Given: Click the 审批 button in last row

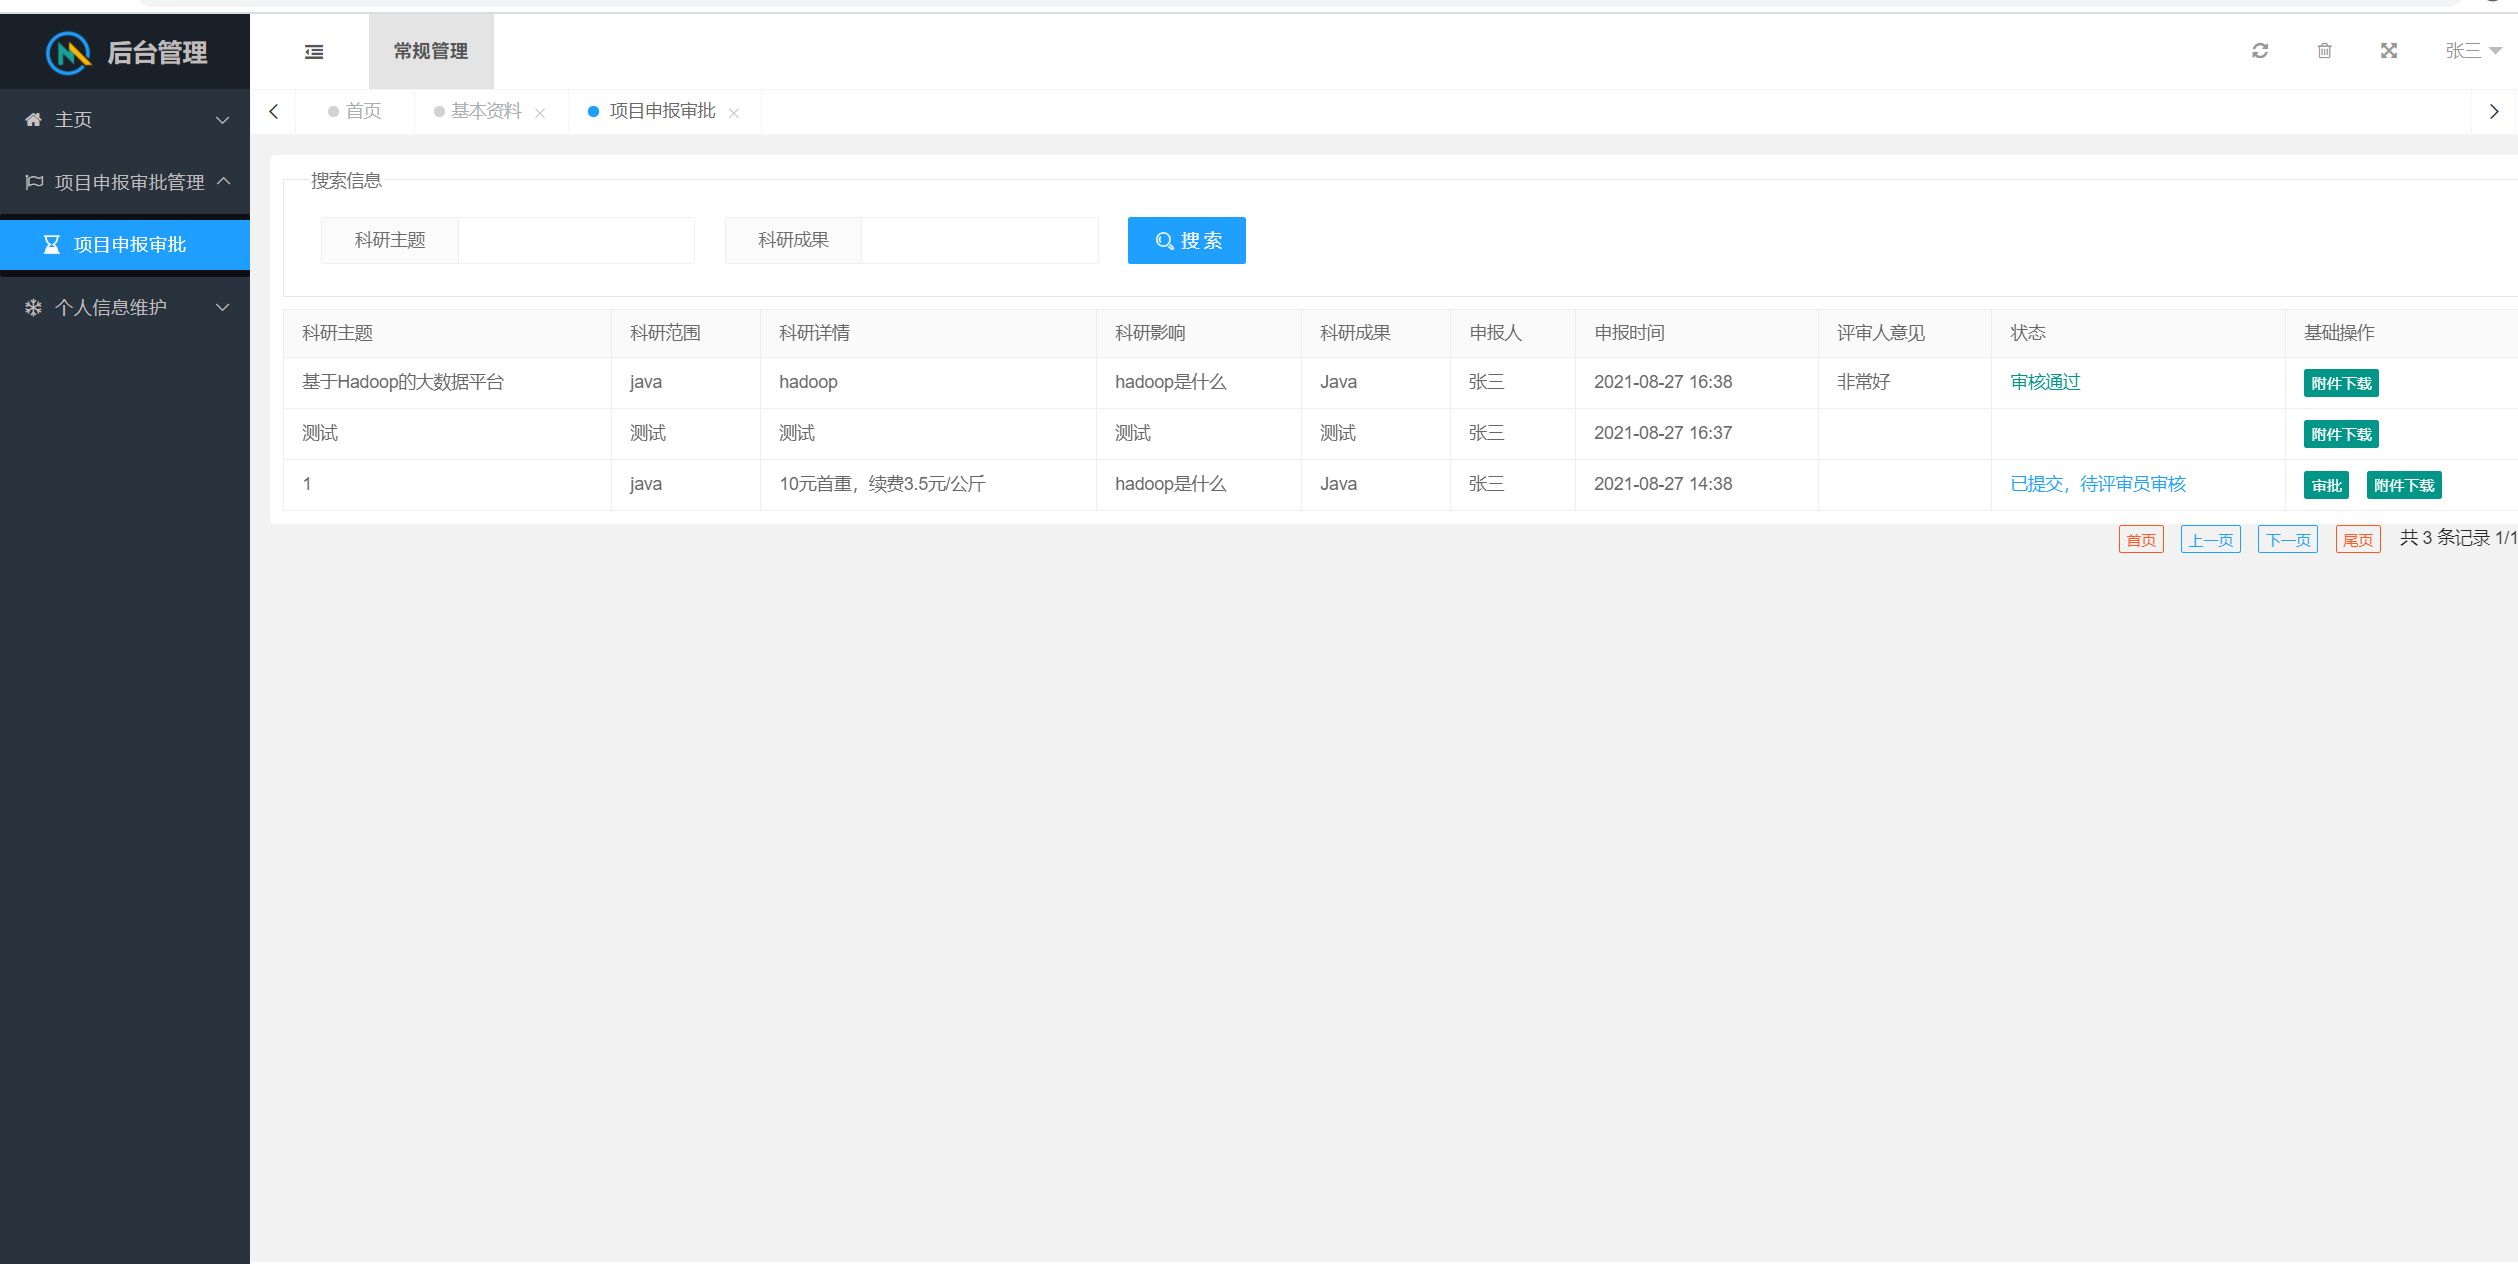Looking at the screenshot, I should (x=2325, y=485).
